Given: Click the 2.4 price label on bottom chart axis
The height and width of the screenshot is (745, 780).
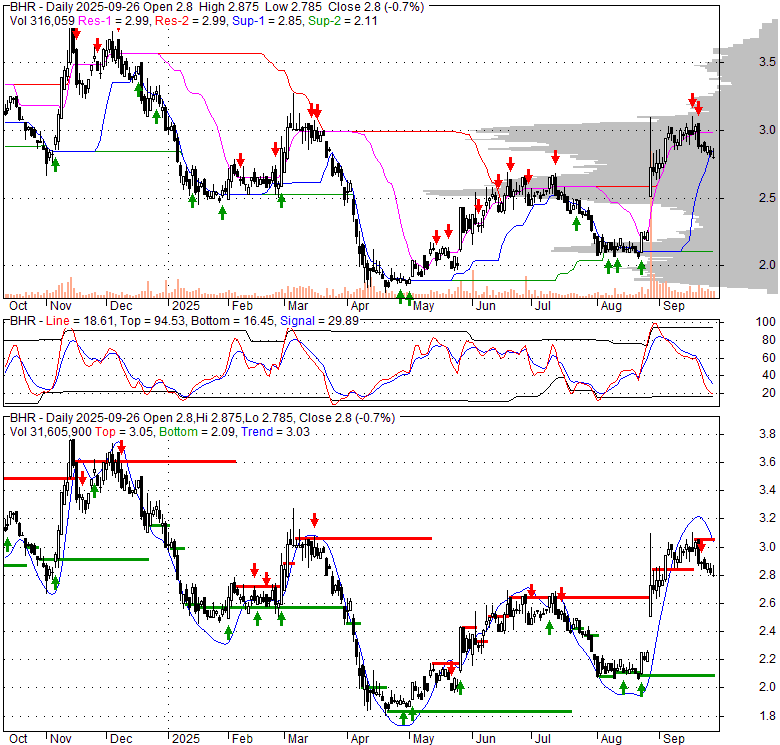Looking at the screenshot, I should [x=767, y=631].
